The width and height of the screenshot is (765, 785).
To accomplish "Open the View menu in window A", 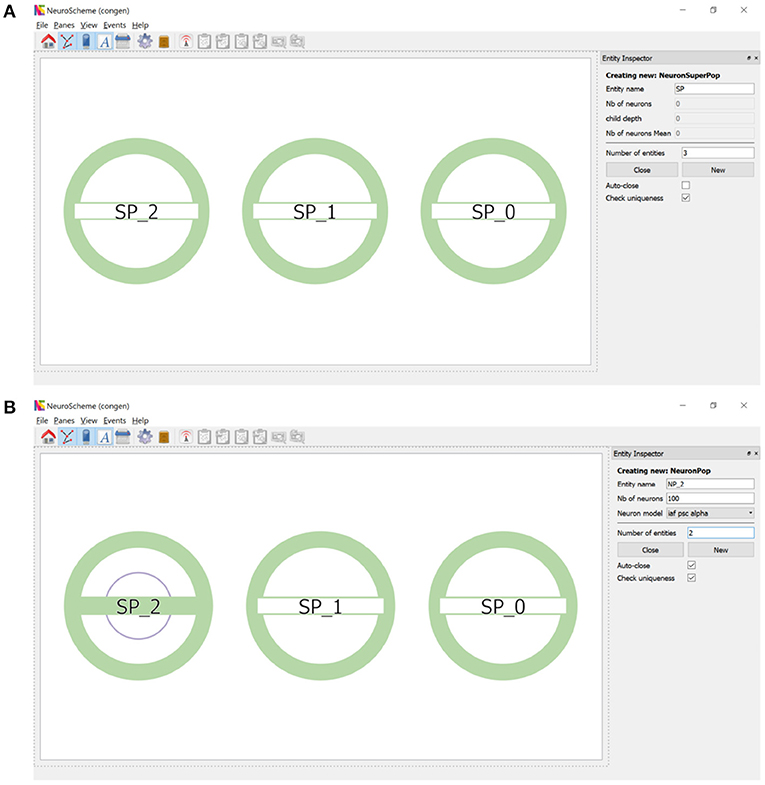I will (89, 25).
